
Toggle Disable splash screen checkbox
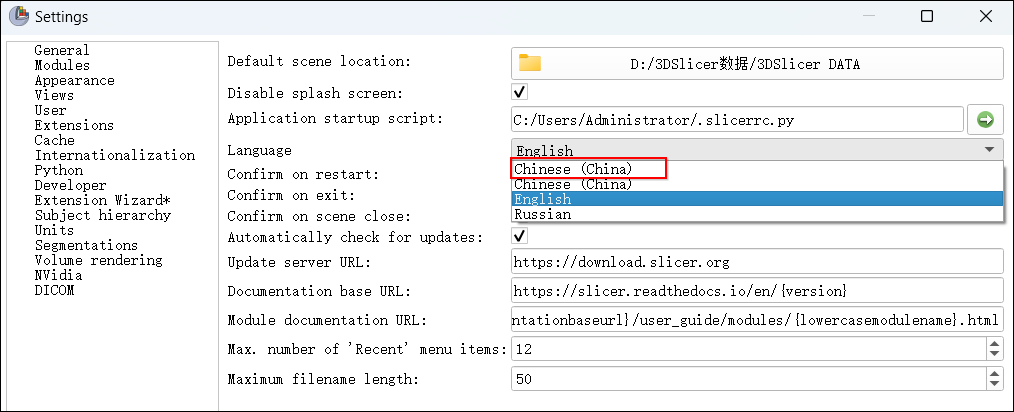coord(519,93)
